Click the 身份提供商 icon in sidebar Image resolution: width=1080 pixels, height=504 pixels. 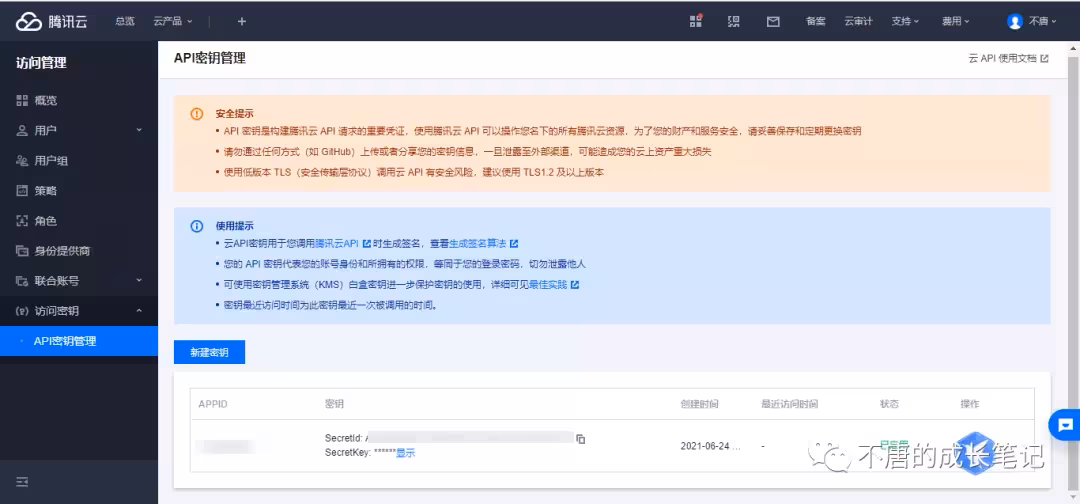(x=22, y=251)
